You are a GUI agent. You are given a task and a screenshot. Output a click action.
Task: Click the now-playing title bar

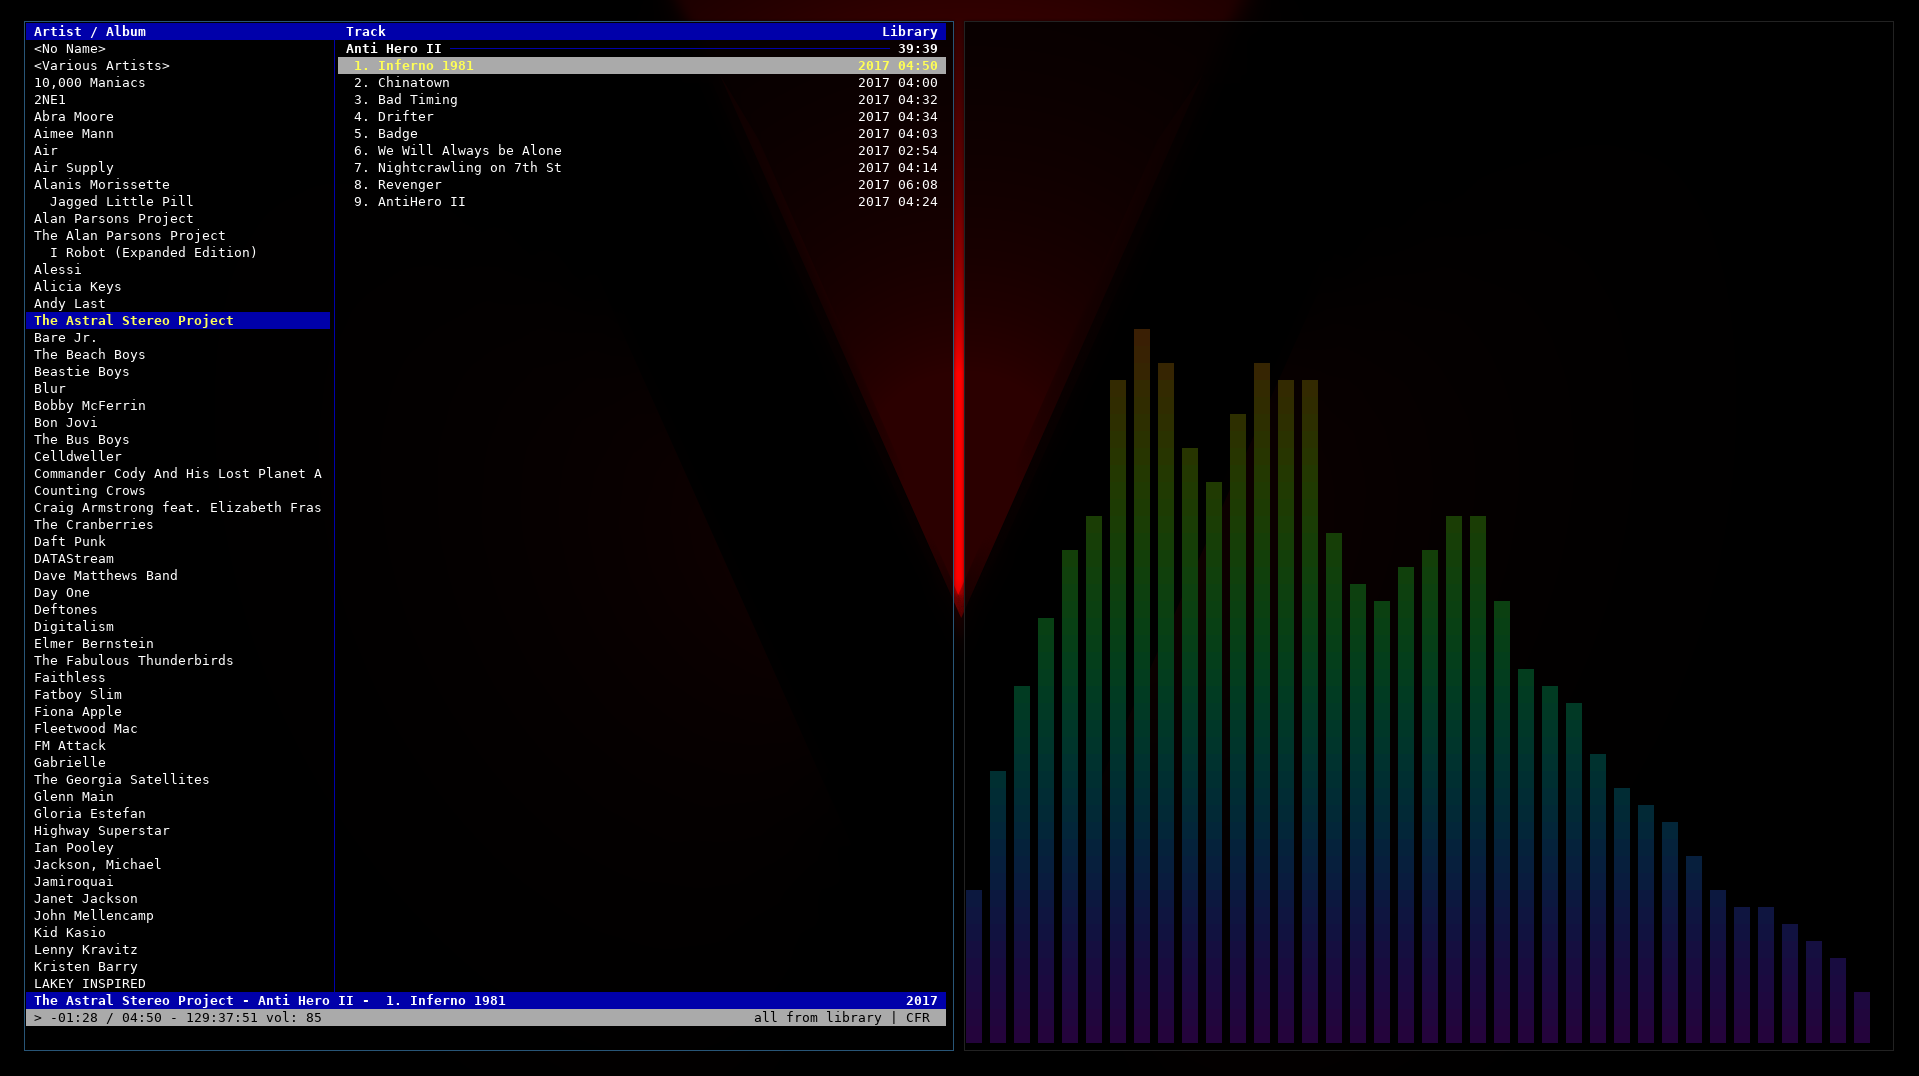coord(270,1001)
